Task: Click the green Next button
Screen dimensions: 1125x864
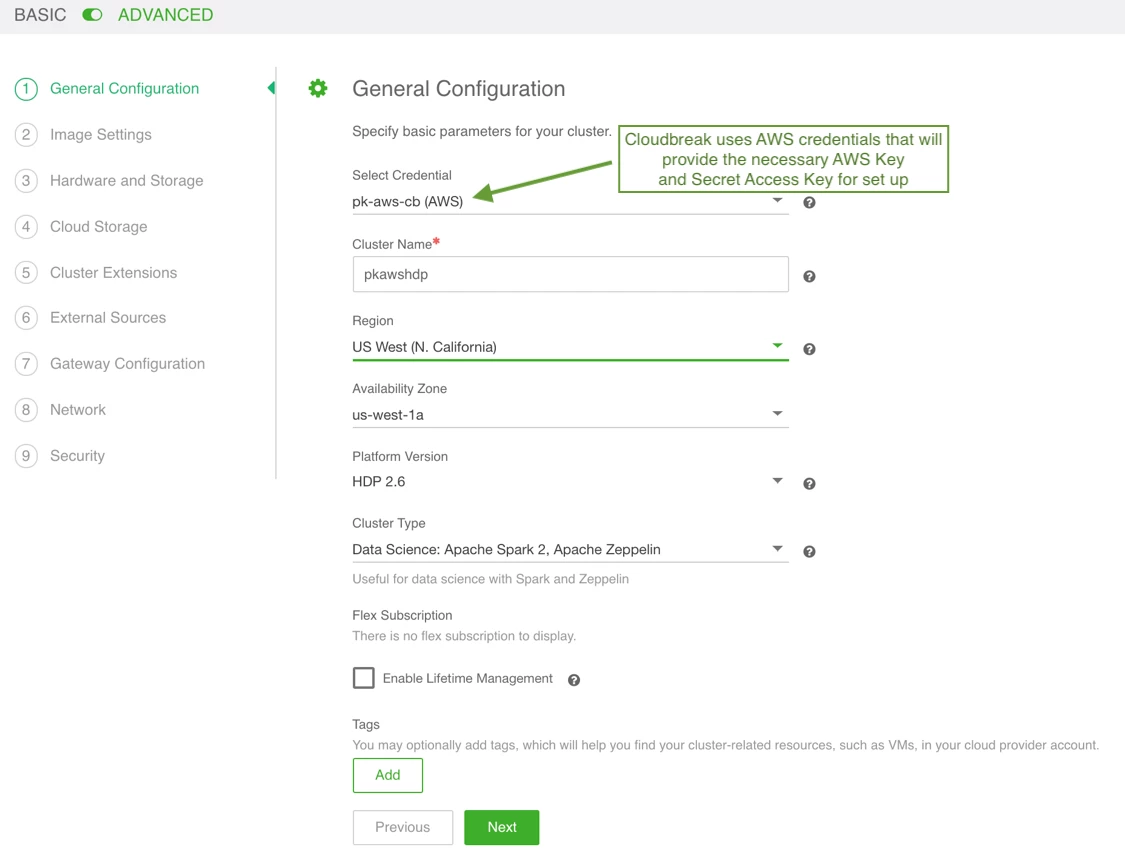Action: point(502,827)
